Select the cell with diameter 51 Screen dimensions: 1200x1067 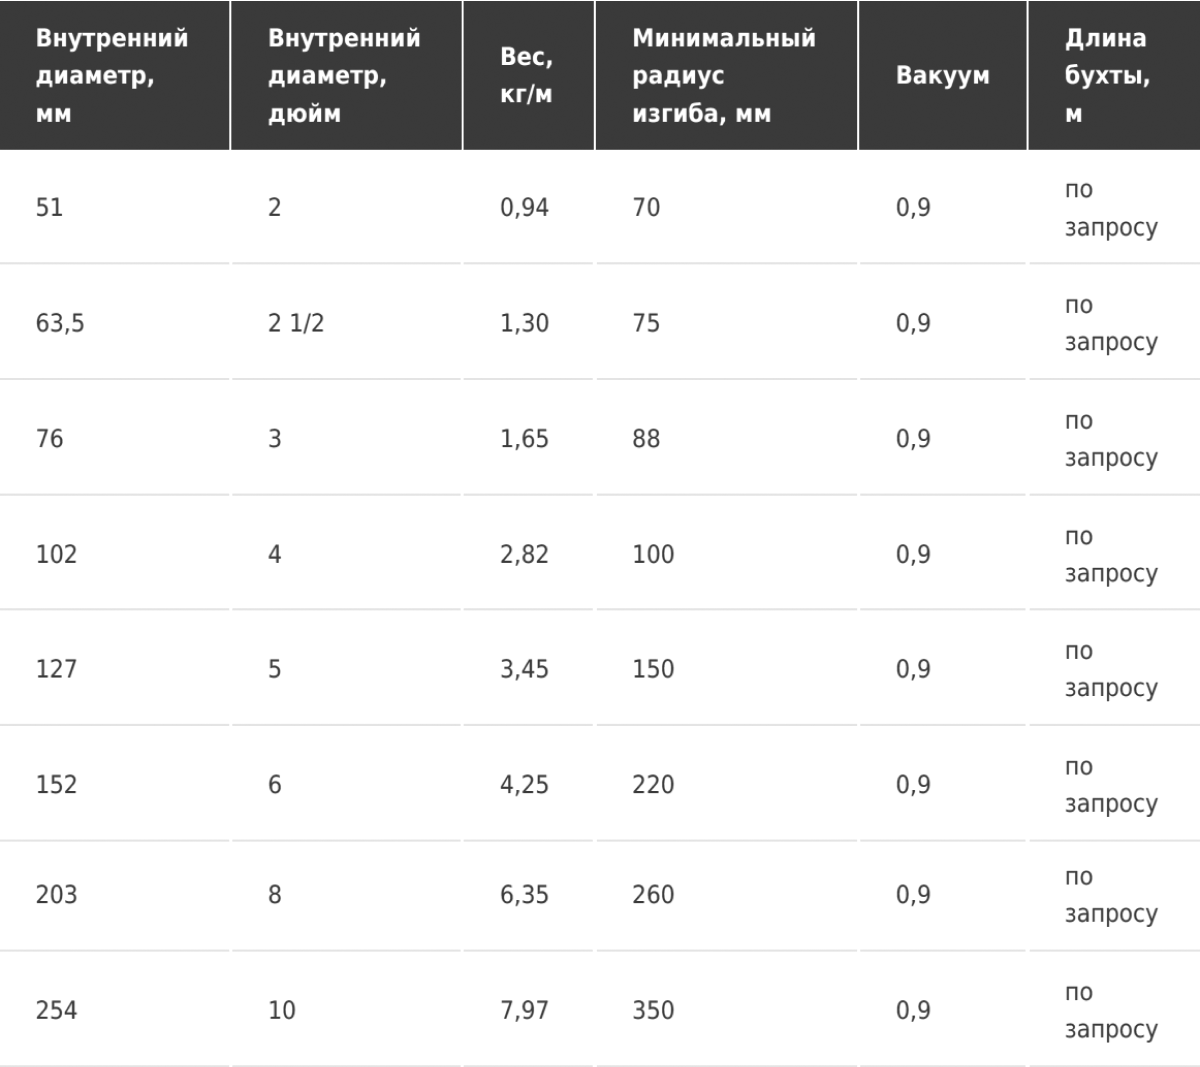click(x=114, y=207)
